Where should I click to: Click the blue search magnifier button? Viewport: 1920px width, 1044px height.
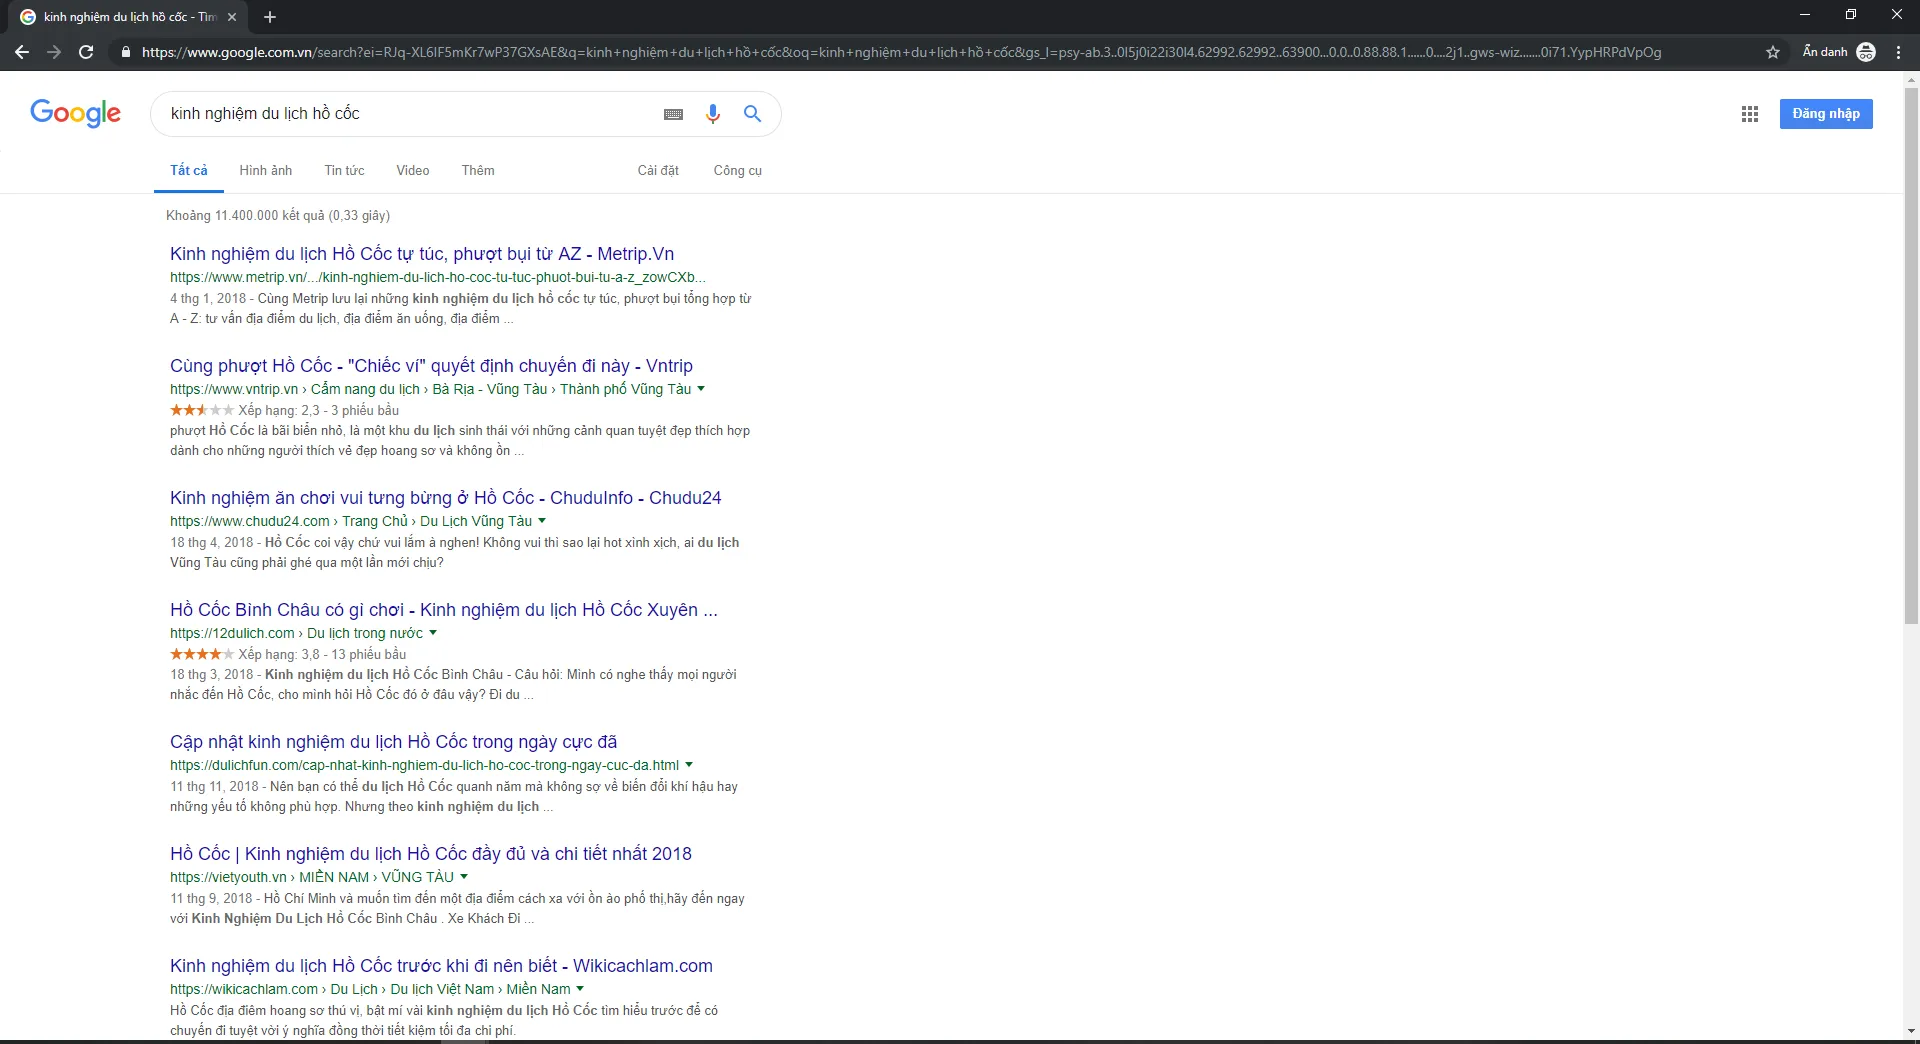[752, 114]
